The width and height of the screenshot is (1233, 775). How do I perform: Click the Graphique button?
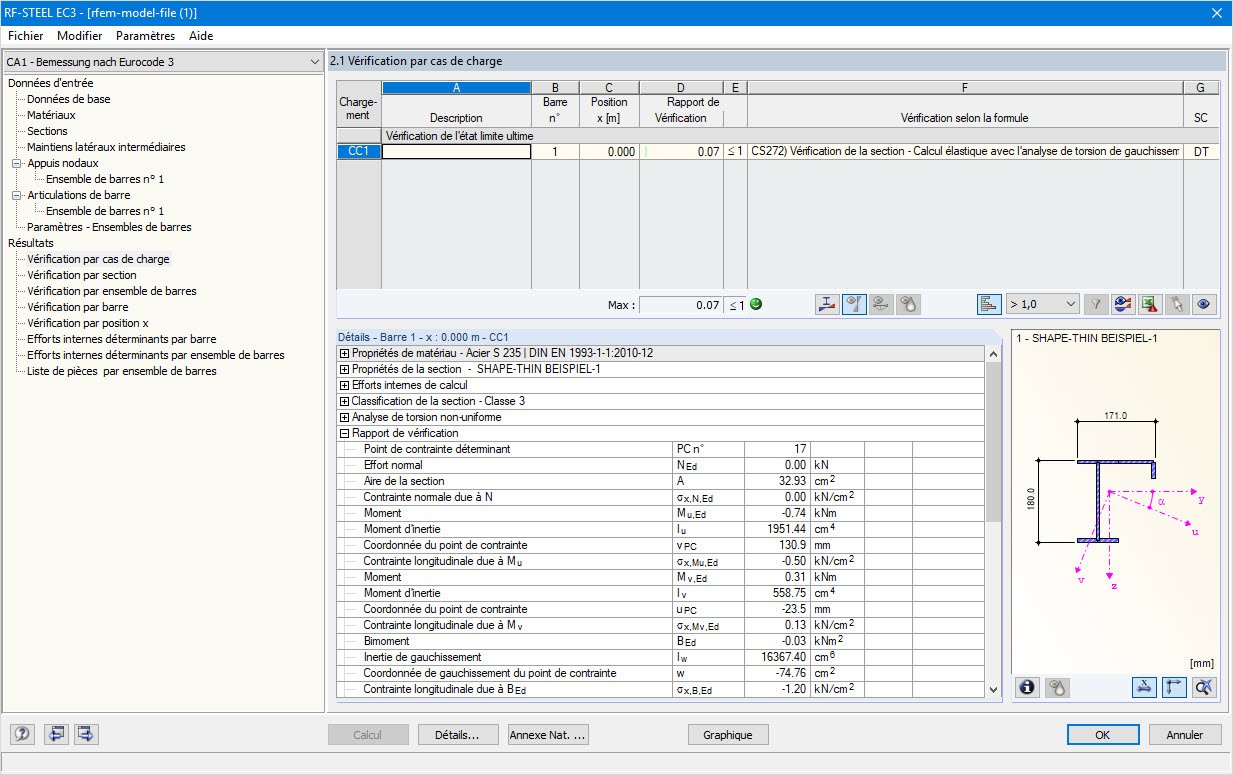click(728, 735)
